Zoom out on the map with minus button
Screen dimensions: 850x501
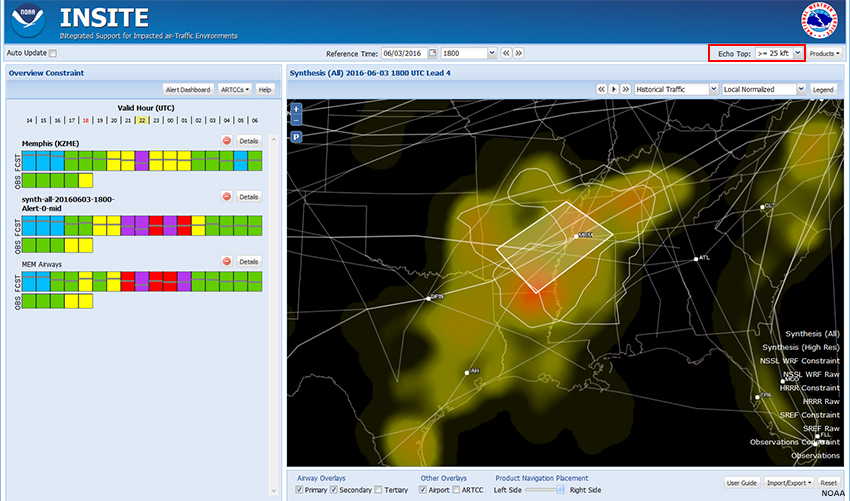pos(296,120)
